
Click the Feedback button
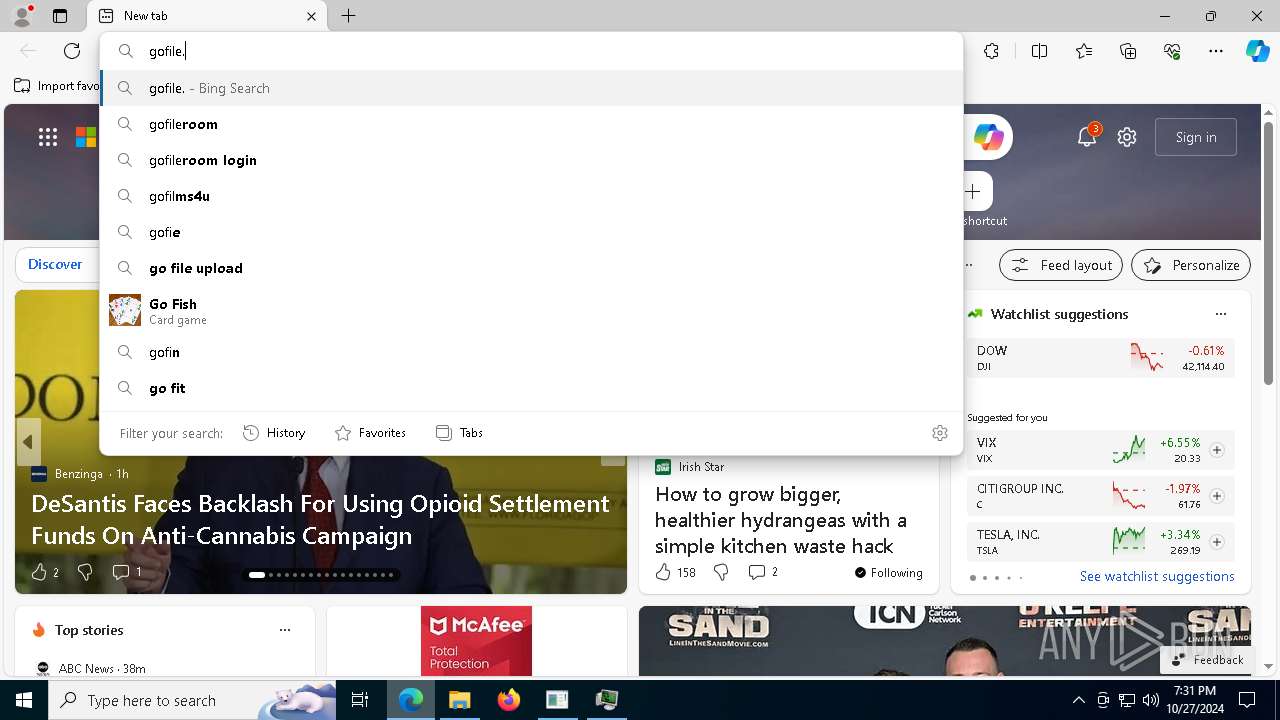pos(1207,660)
